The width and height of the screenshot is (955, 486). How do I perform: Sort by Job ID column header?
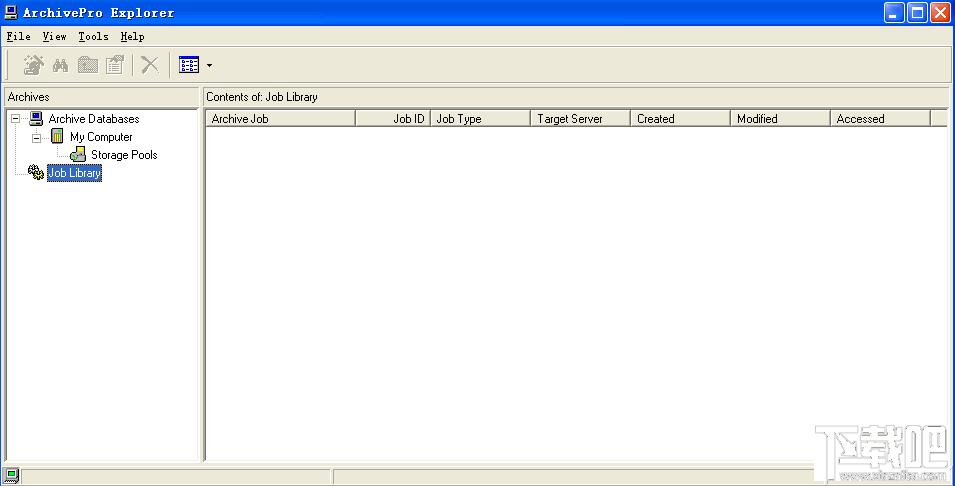click(x=393, y=119)
